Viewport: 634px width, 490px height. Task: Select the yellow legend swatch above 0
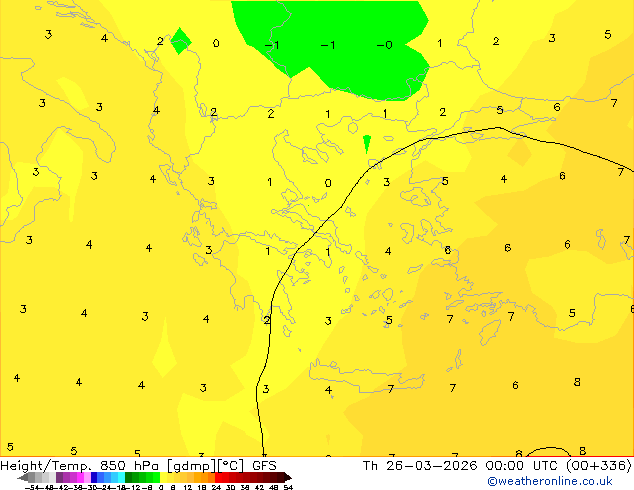(x=163, y=477)
